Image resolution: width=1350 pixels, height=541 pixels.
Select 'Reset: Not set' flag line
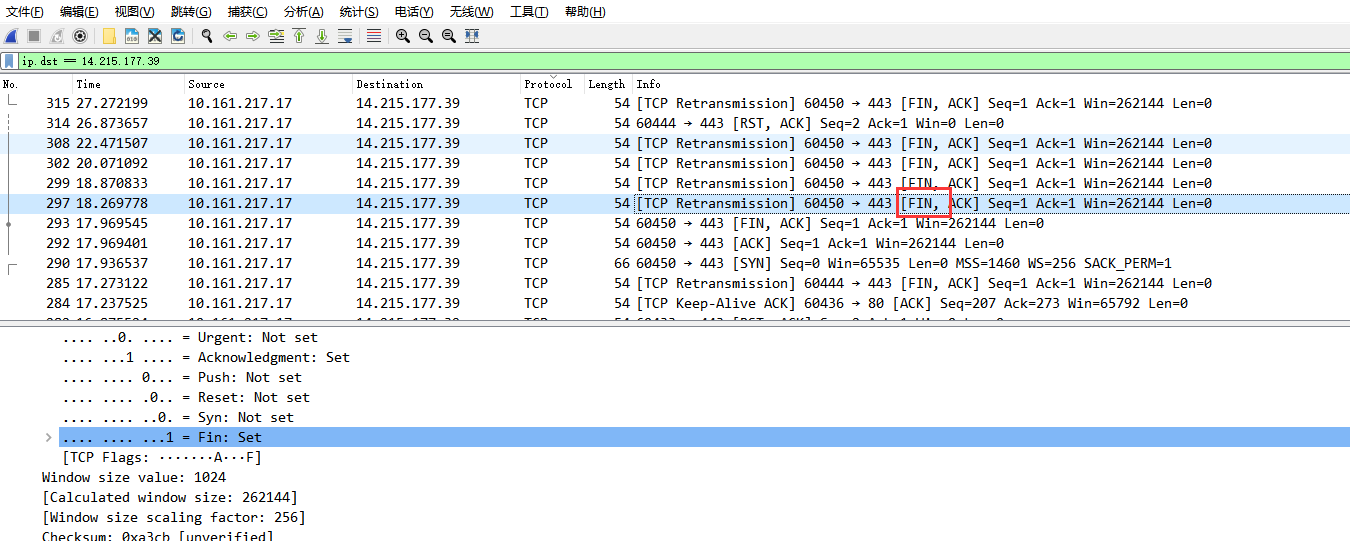tap(186, 397)
